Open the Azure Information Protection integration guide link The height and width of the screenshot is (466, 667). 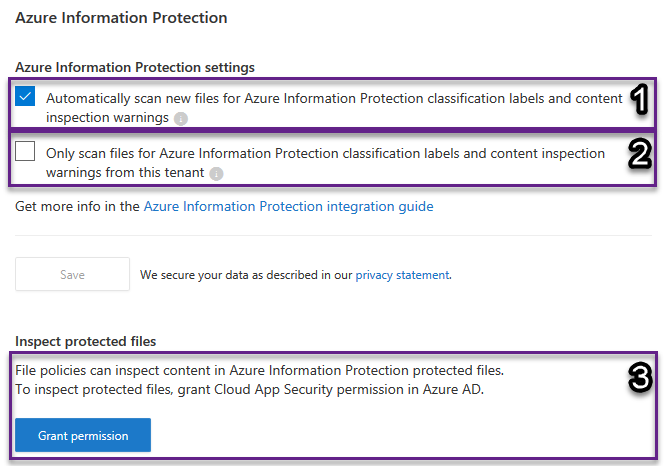pyautogui.click(x=288, y=207)
